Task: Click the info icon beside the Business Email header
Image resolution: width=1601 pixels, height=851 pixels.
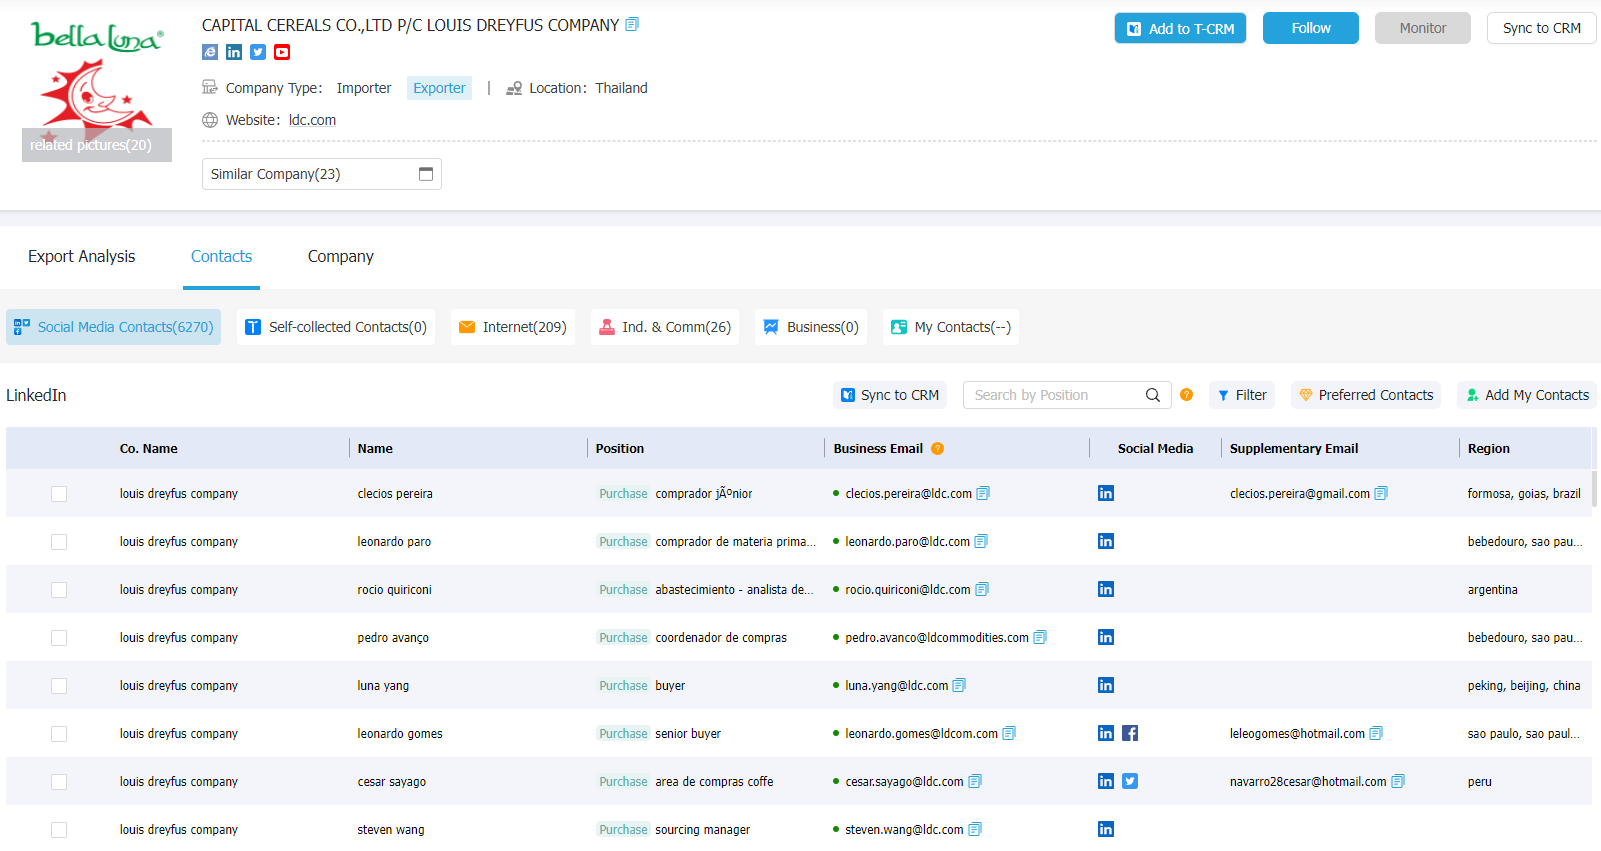Action: (938, 448)
